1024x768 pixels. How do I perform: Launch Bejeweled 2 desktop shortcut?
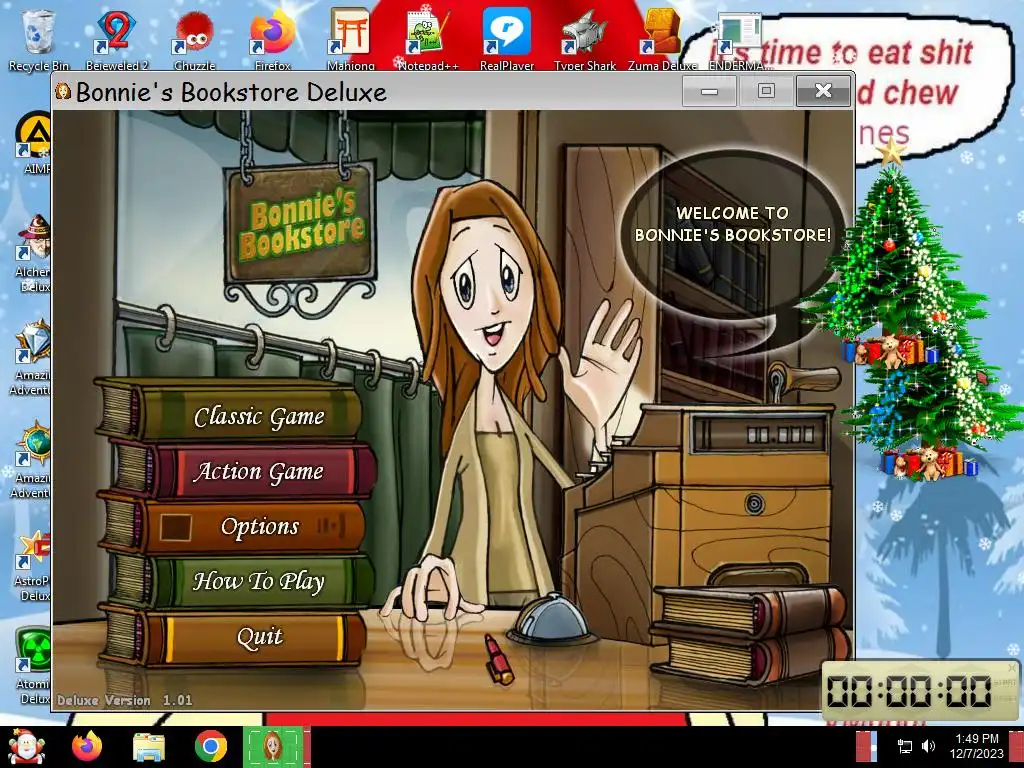116,40
